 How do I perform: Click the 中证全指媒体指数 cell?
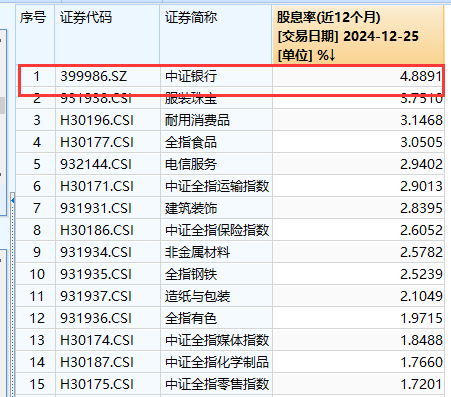[x=217, y=340]
